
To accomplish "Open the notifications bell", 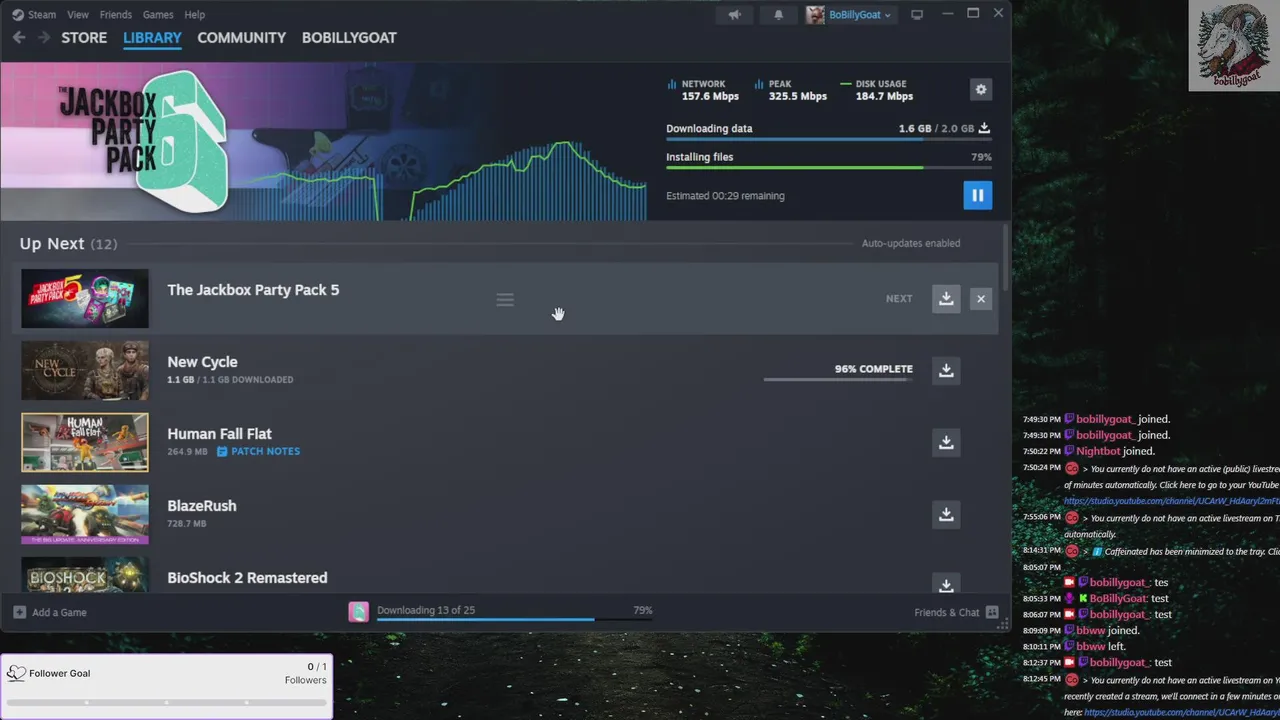I will pos(779,15).
